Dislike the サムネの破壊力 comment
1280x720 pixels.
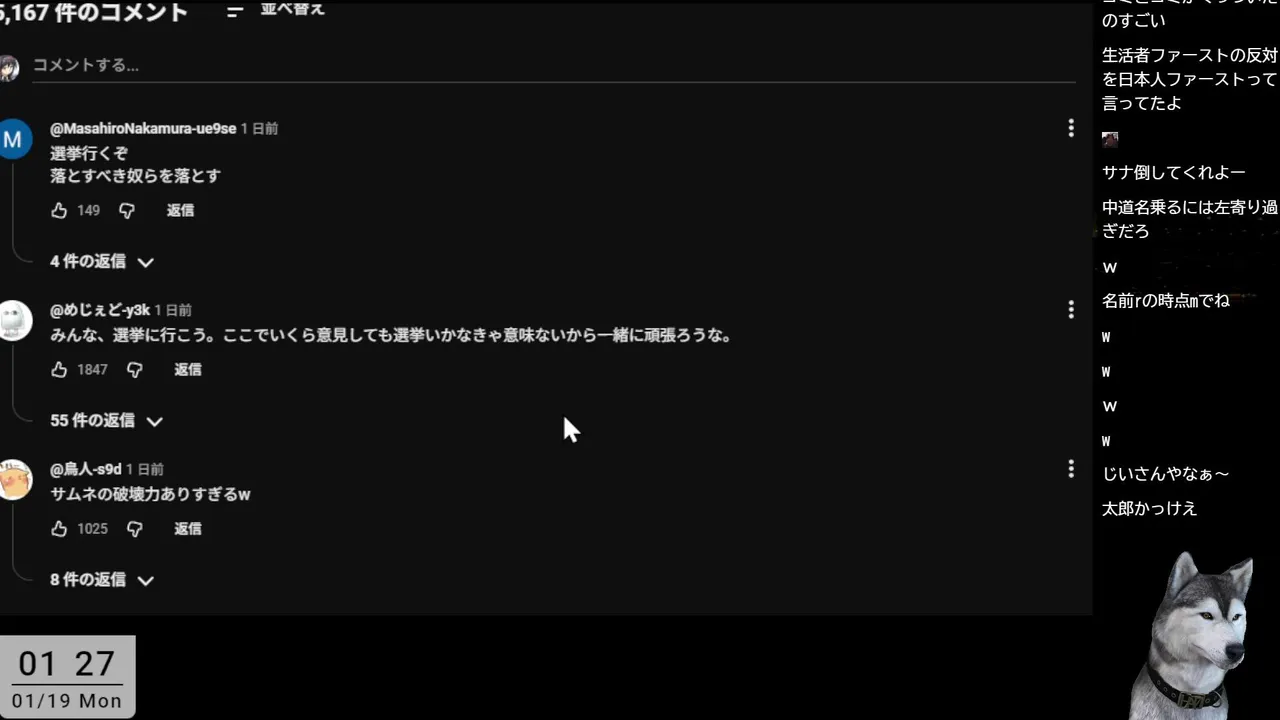click(x=135, y=529)
